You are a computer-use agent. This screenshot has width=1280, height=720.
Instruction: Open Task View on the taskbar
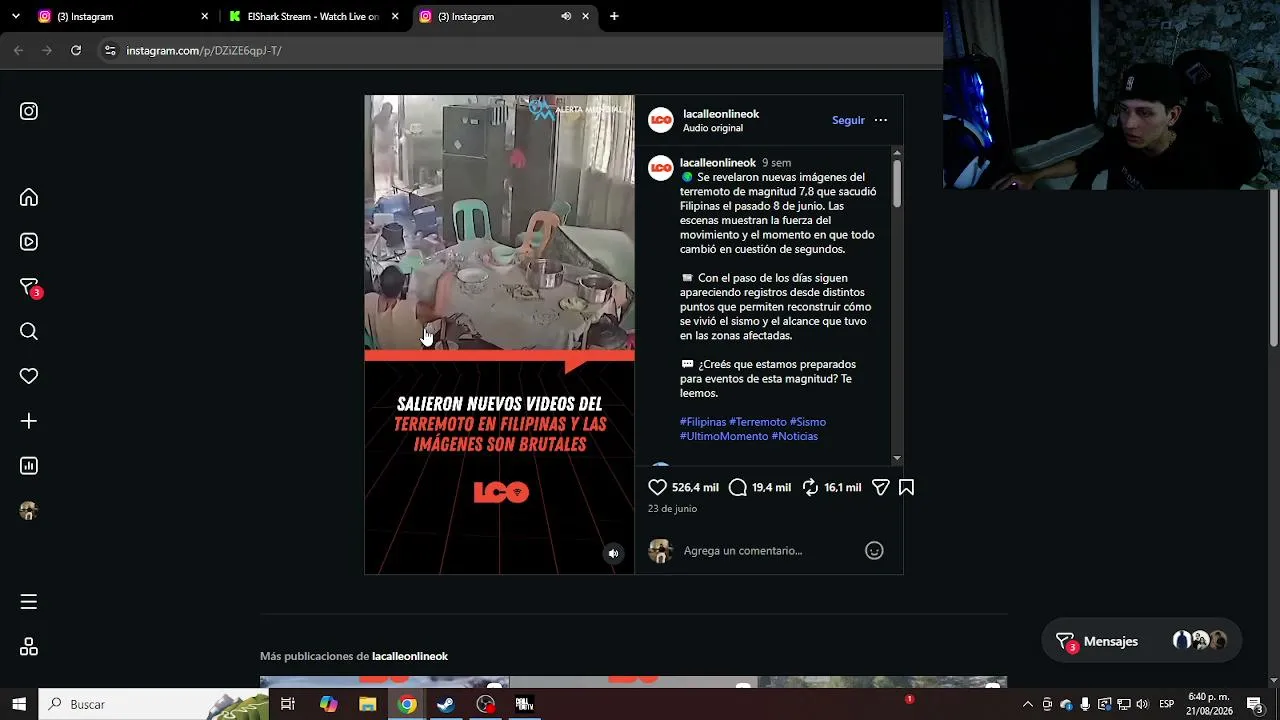pyautogui.click(x=288, y=704)
